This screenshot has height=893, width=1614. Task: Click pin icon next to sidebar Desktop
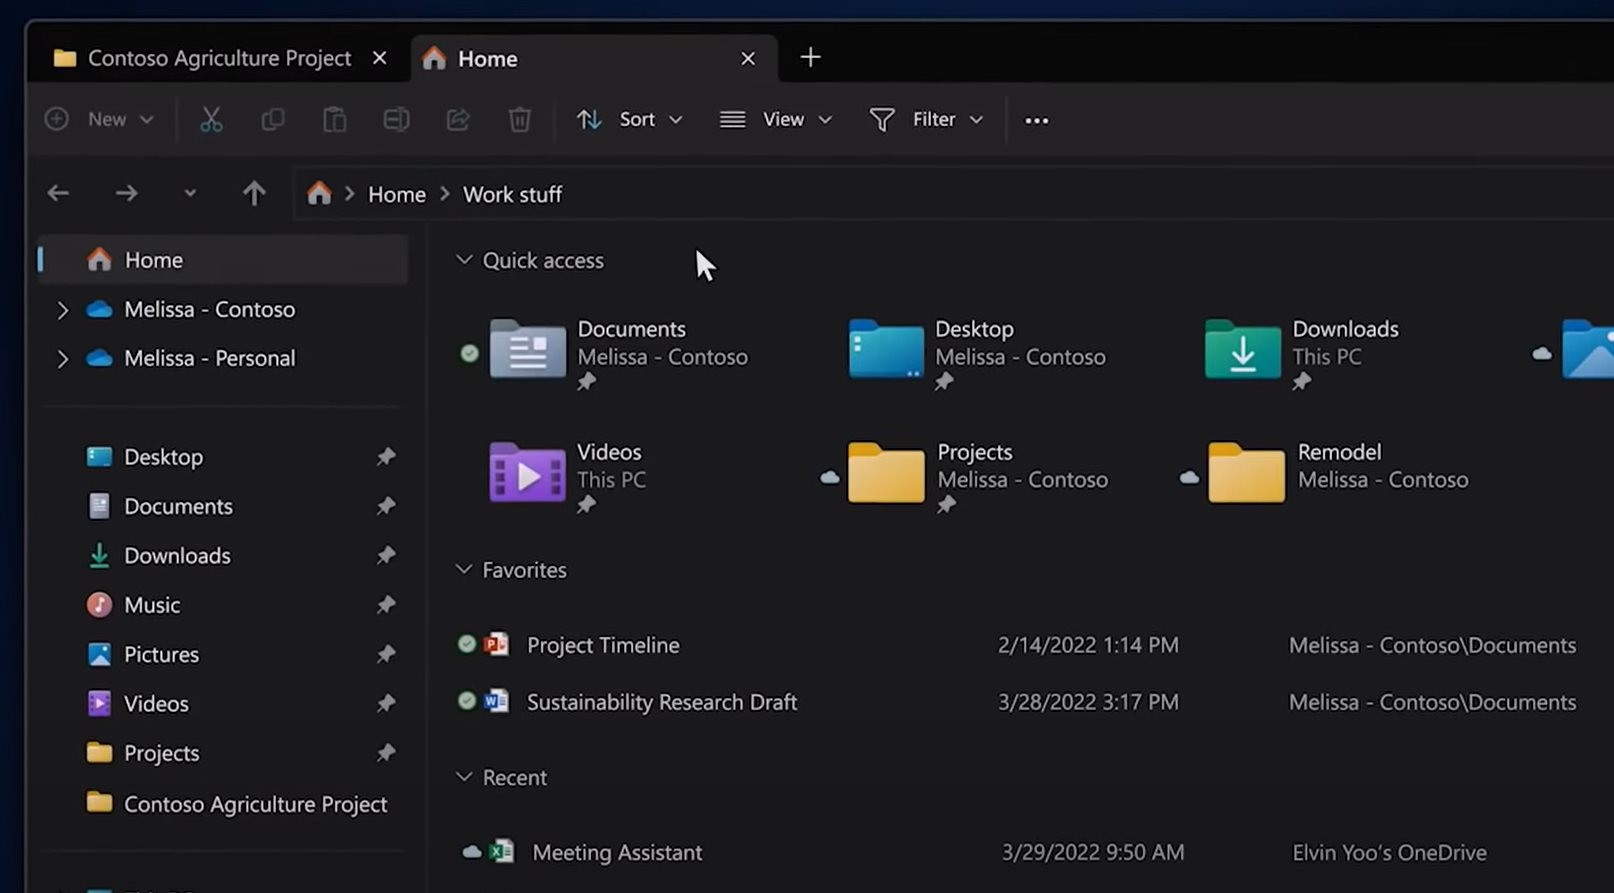pyautogui.click(x=386, y=457)
